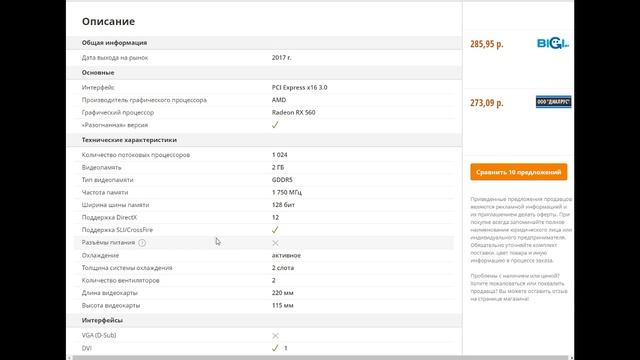The image size is (640, 360).
Task: Click the 1 750 МГц memory frequency value
Action: click(x=287, y=192)
